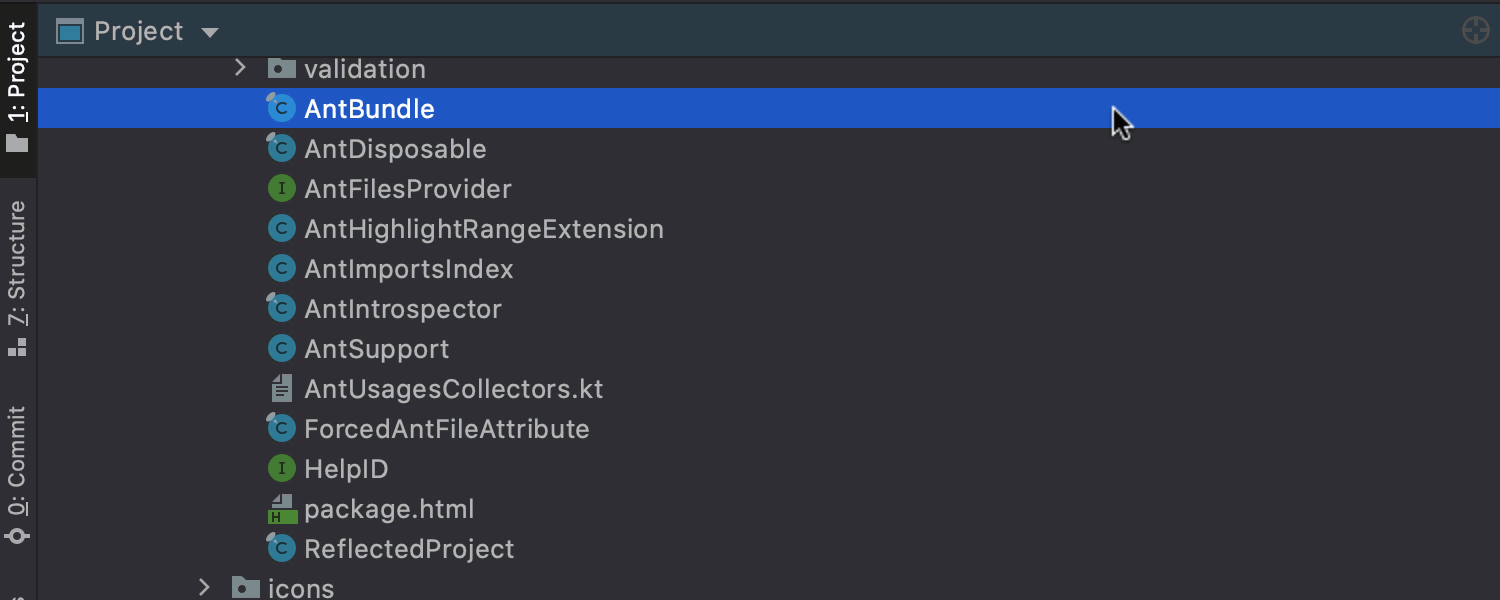Select the ReflectedProject file
Screen dimensions: 1500x600
[410, 548]
